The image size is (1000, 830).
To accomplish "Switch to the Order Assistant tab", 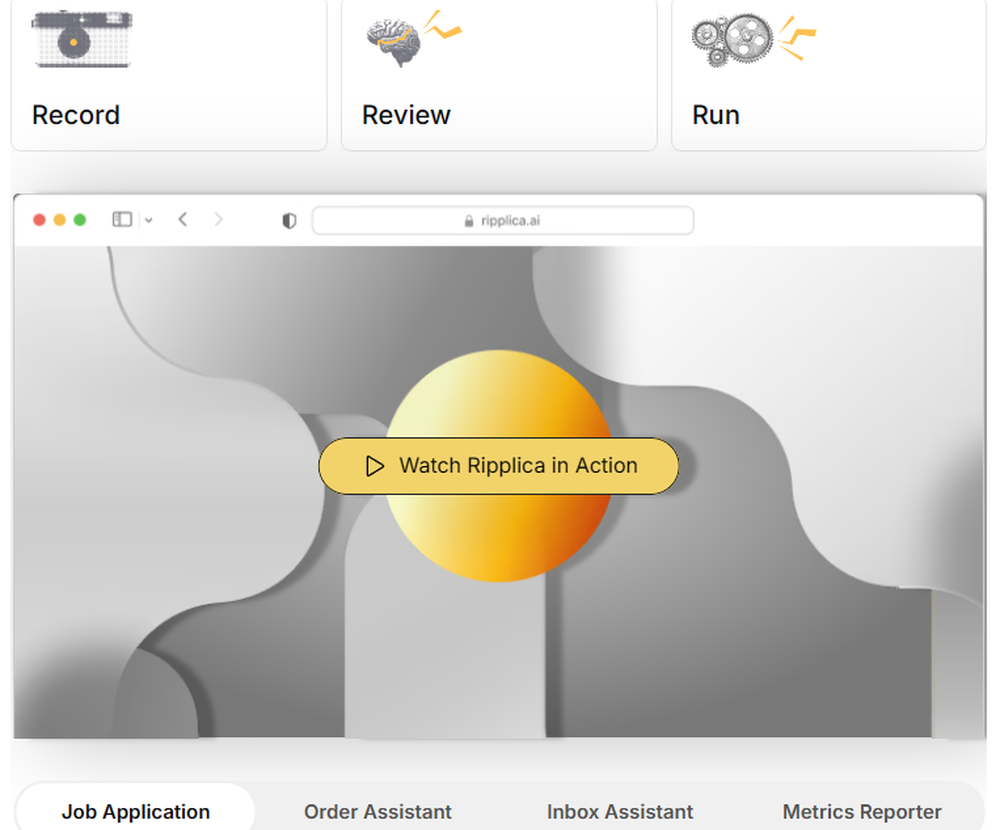I will coord(378,812).
